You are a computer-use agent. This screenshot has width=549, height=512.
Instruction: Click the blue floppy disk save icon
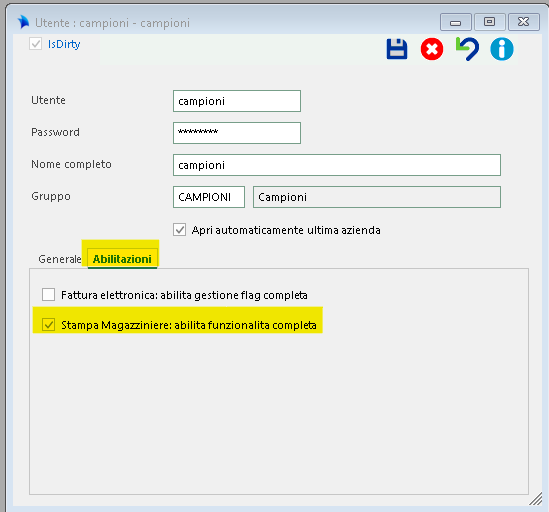pos(397,49)
